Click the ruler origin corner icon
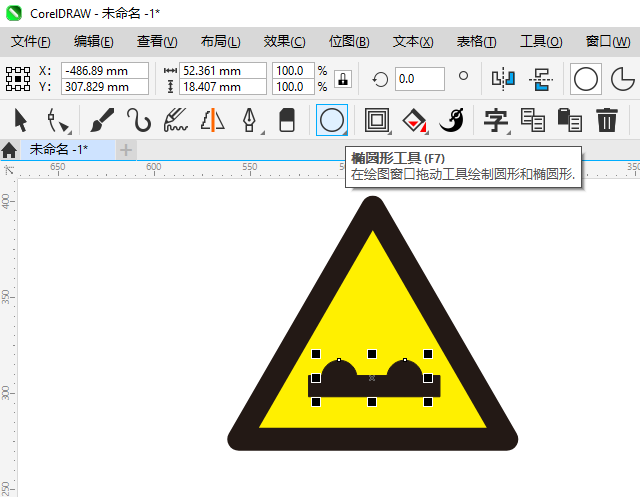This screenshot has height=497, width=640. click(8, 169)
